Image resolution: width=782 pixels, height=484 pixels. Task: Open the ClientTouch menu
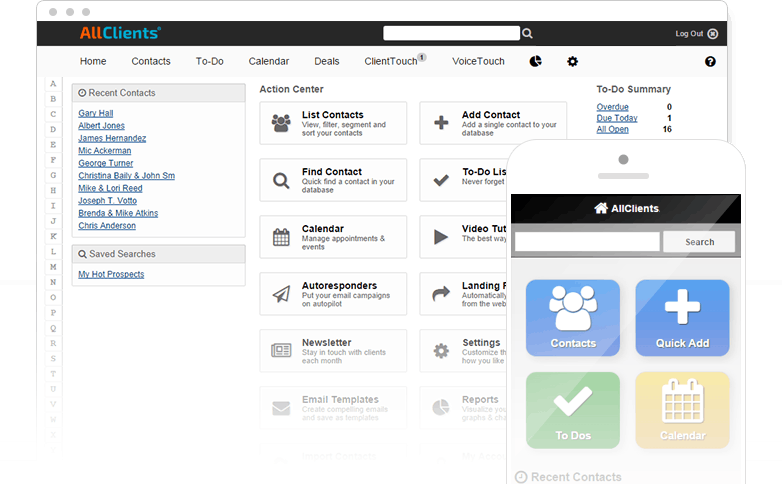[x=391, y=61]
